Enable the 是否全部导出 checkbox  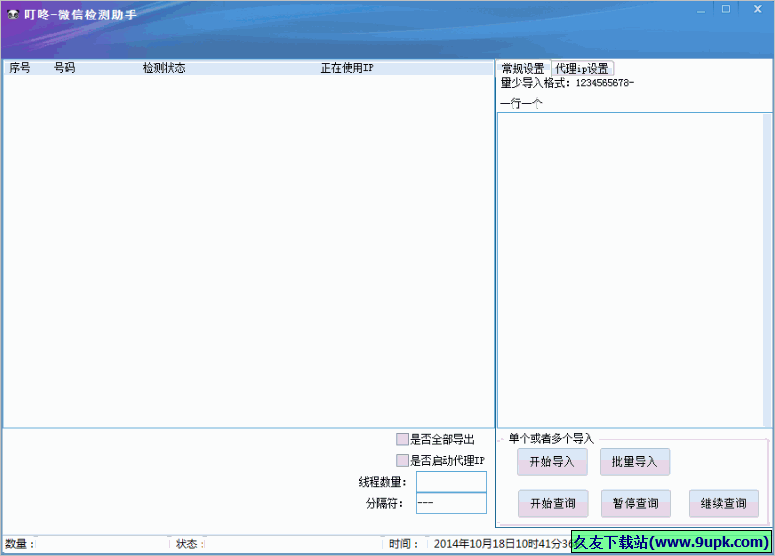click(x=402, y=439)
